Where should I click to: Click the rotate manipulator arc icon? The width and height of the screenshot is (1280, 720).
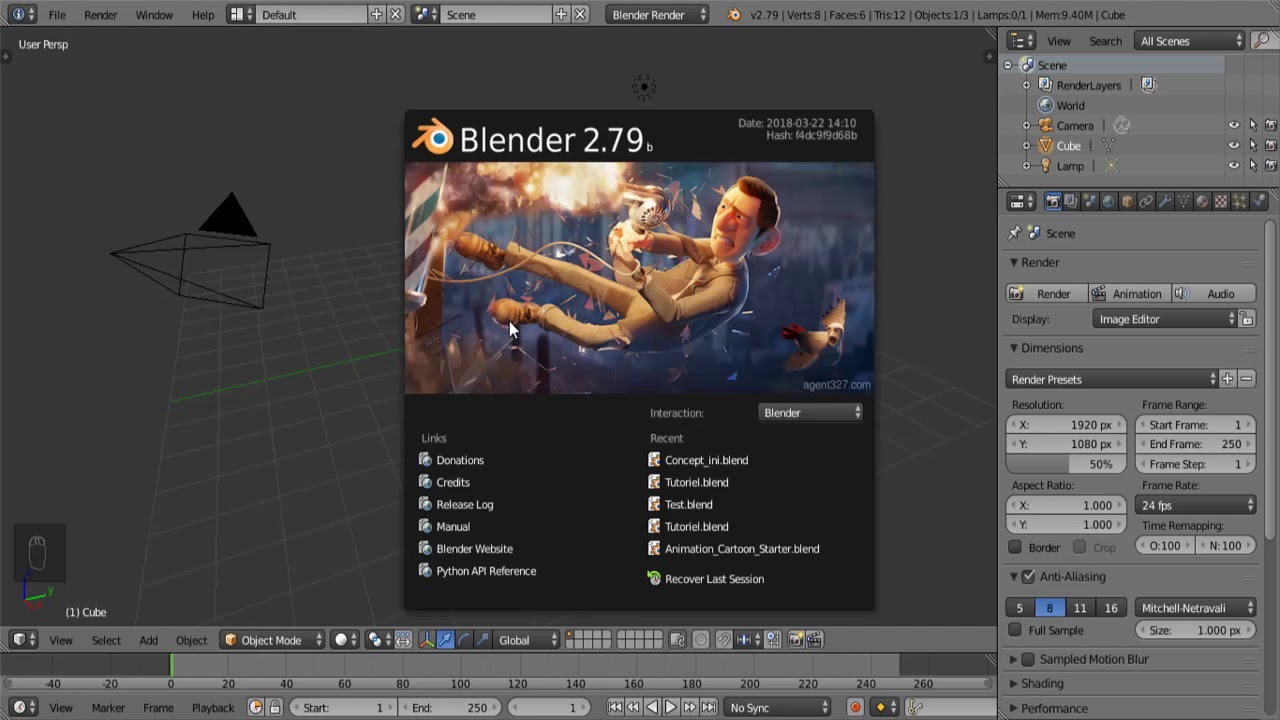pos(464,640)
